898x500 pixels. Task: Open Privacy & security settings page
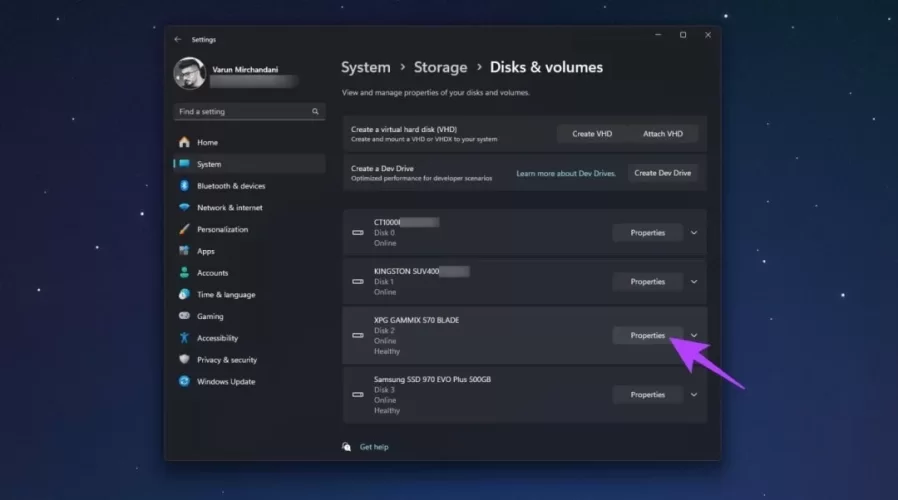click(226, 360)
